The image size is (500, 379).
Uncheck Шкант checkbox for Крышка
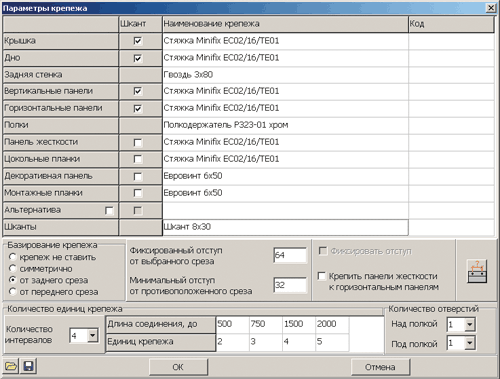pos(137,41)
